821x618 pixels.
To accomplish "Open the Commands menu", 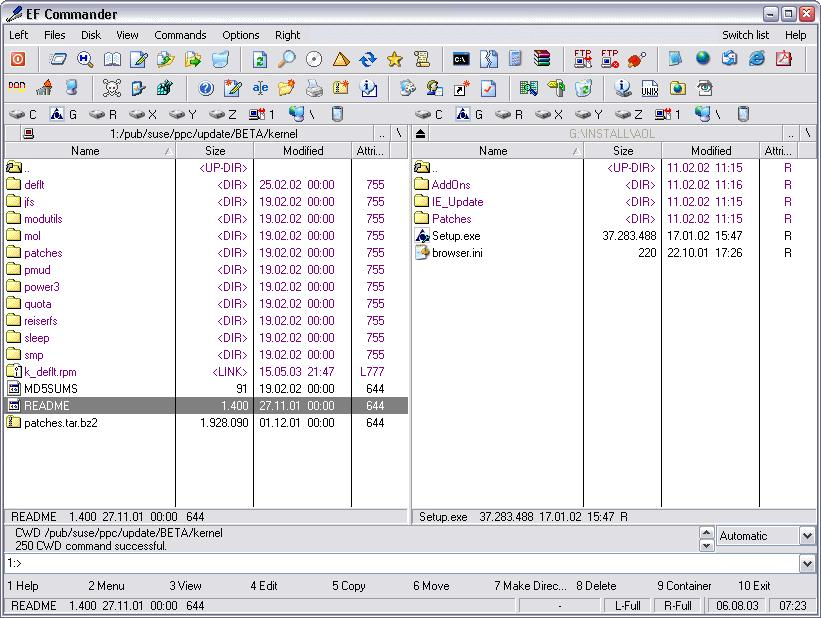I will pyautogui.click(x=180, y=35).
